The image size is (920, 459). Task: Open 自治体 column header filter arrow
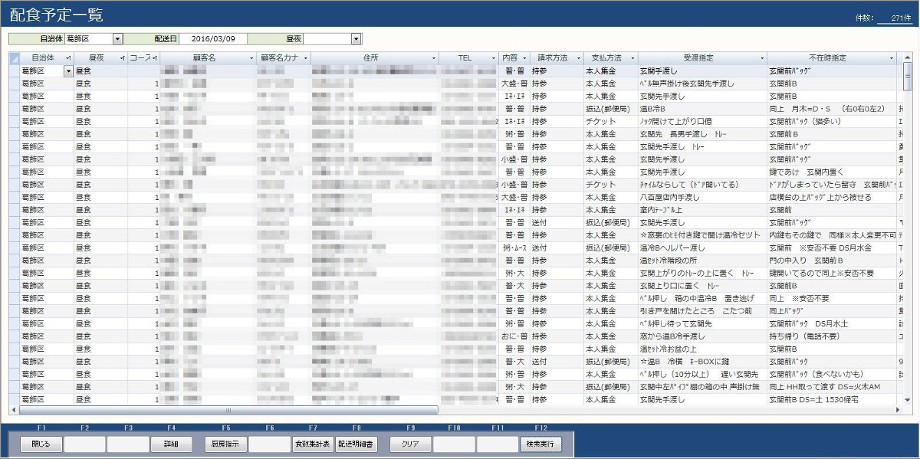tap(69, 58)
